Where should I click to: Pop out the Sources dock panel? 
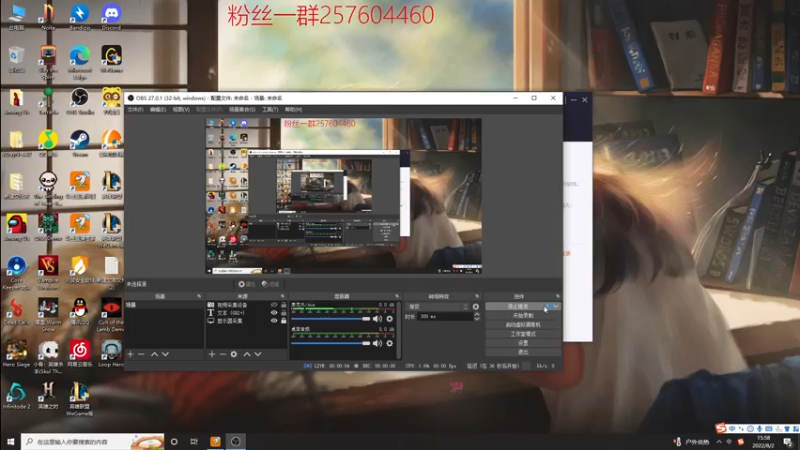point(282,296)
